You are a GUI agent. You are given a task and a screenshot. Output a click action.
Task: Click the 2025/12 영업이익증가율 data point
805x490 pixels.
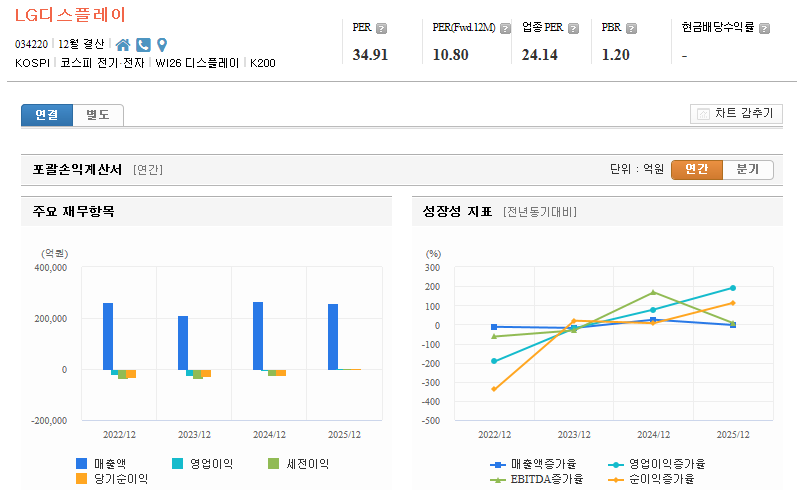733,288
